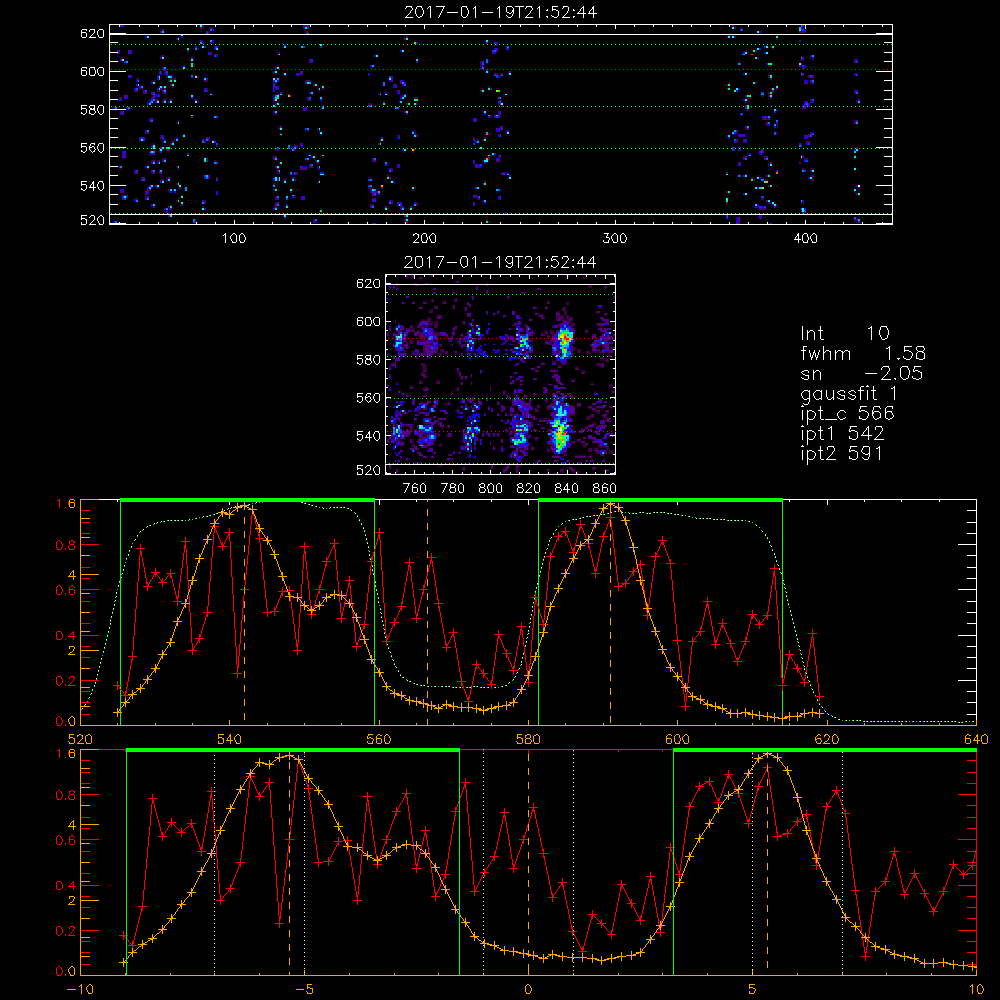Click the timestamp title above the wide spectrogram
1000x1000 pixels.
pos(501,12)
